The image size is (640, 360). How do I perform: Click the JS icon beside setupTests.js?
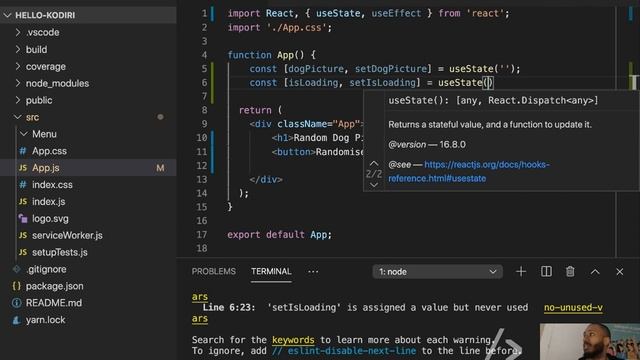pyautogui.click(x=23, y=252)
